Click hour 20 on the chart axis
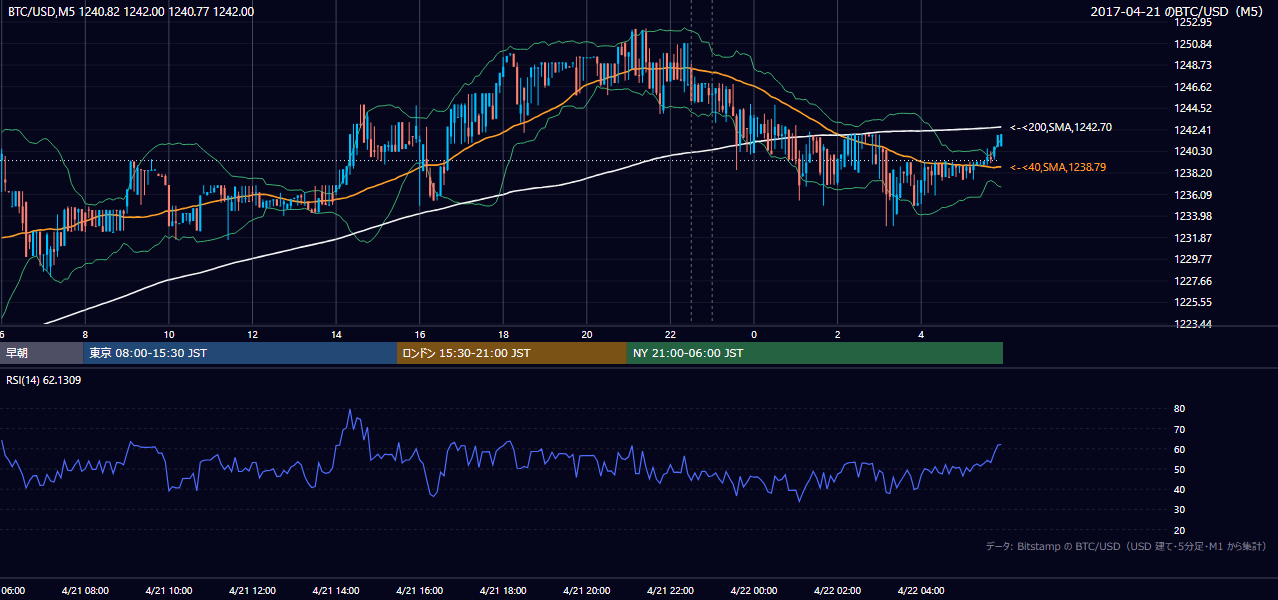 (586, 335)
